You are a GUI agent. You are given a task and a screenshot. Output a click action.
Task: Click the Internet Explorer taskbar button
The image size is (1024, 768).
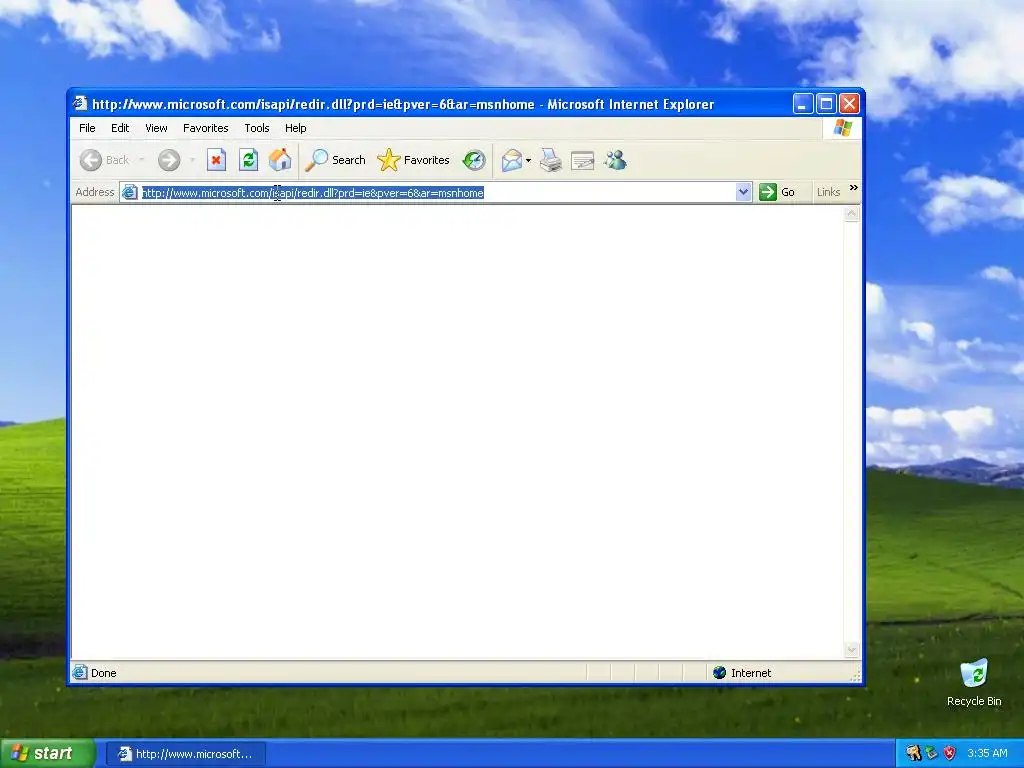(x=185, y=754)
